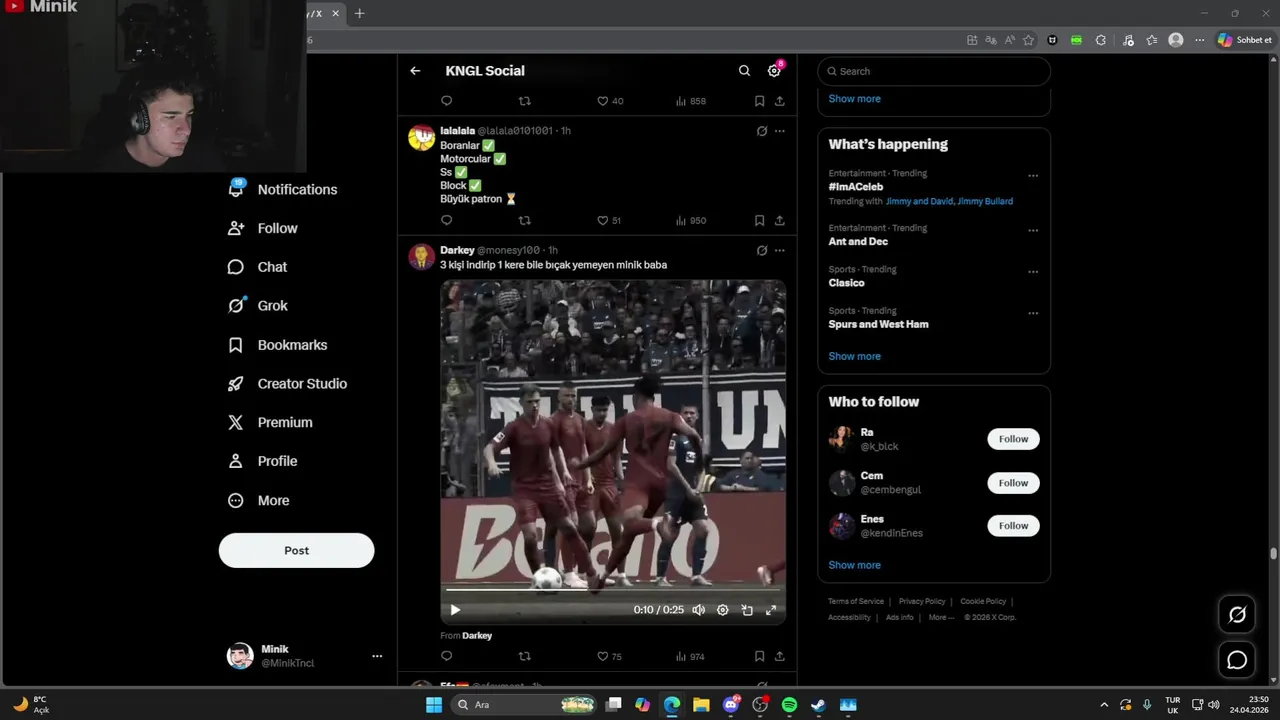View analytics of Darkey's post showing 974
Screen dimensions: 1280x720
coord(690,656)
